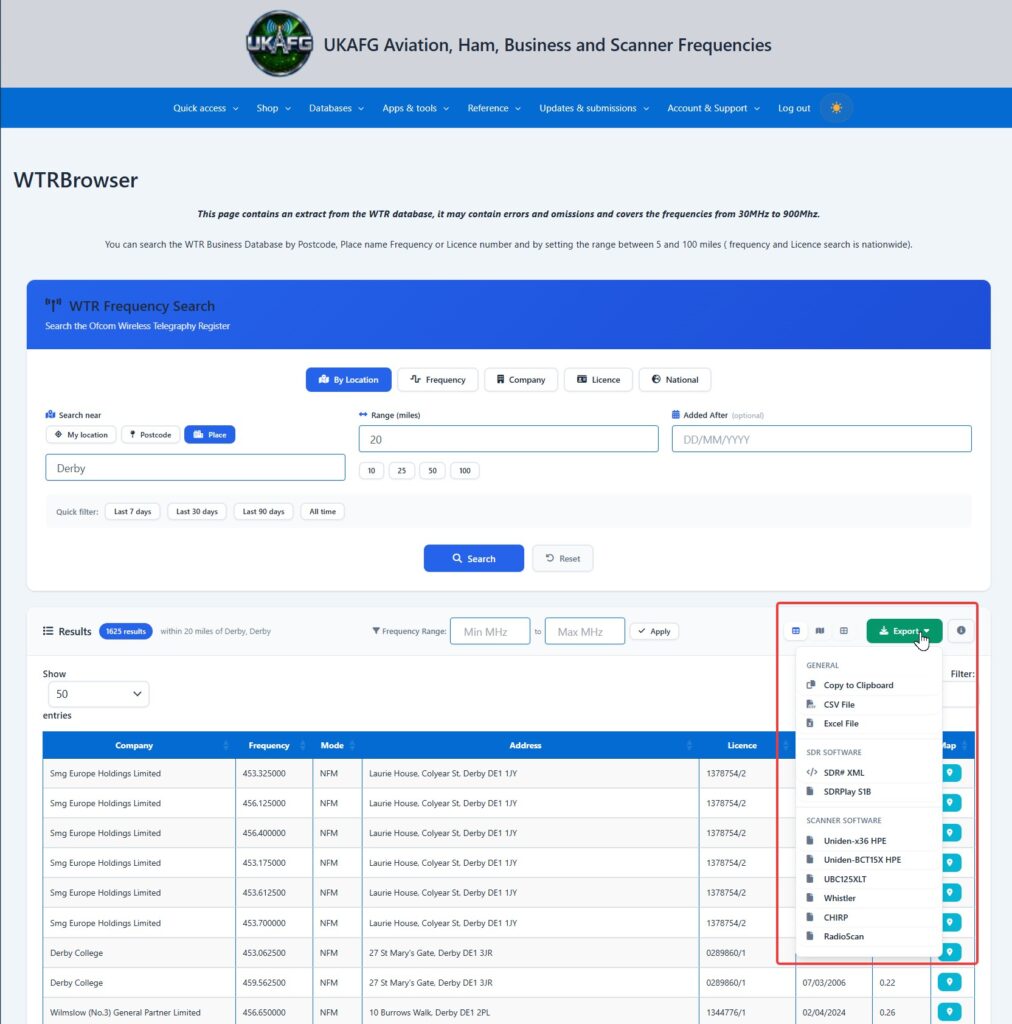Image resolution: width=1012 pixels, height=1024 pixels.
Task: Expand the Databases menu
Action: pyautogui.click(x=336, y=108)
